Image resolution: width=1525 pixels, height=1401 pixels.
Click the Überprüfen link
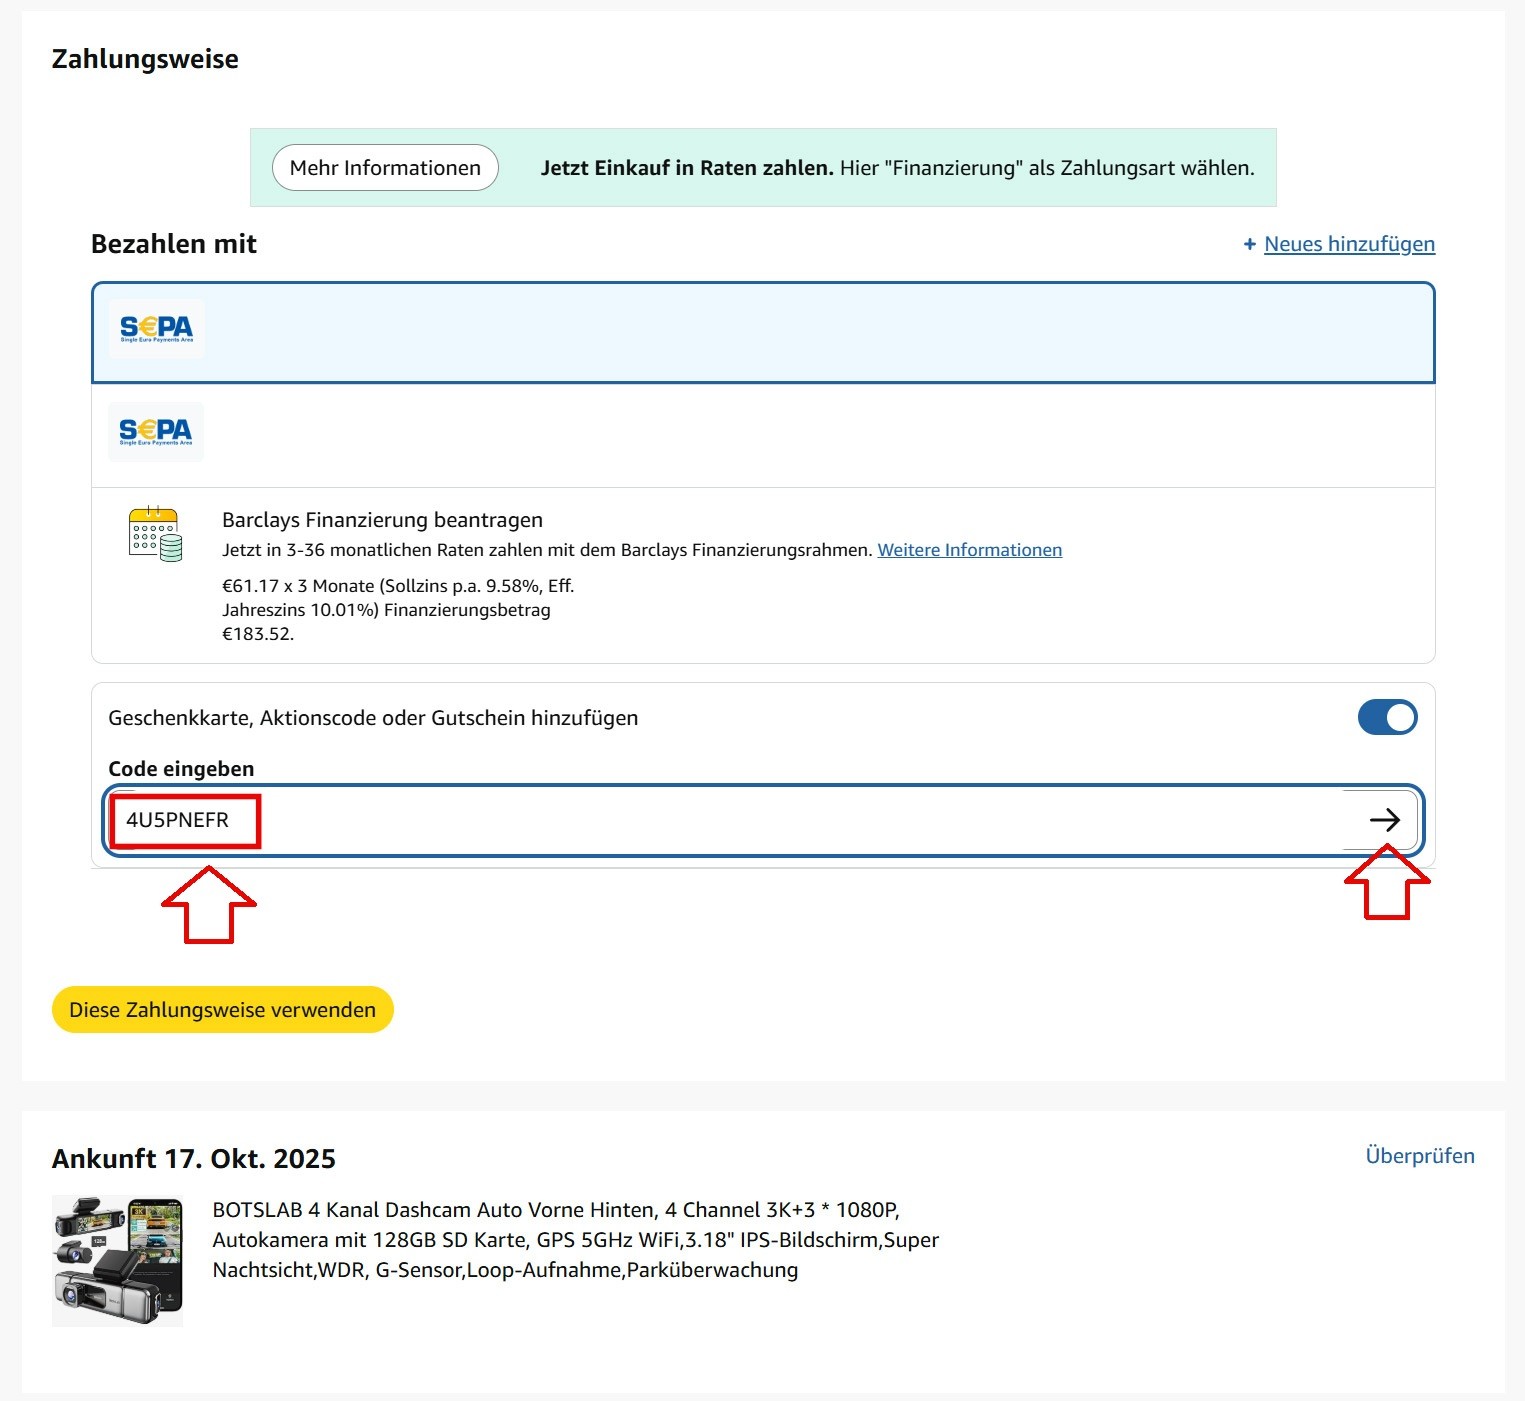coord(1419,1156)
